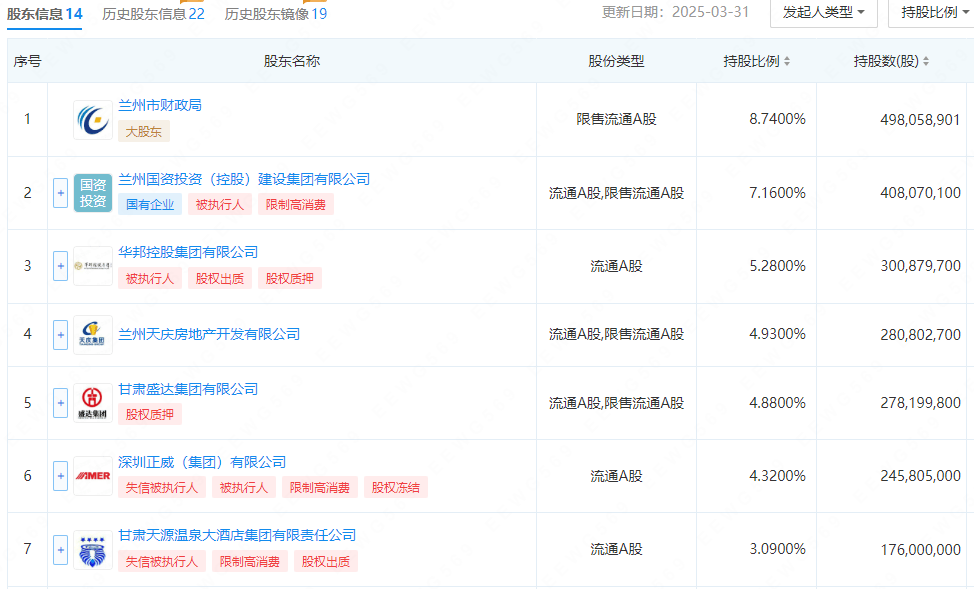Open 兰州市财政局 logo icon
The height and width of the screenshot is (589, 974).
coord(93,119)
